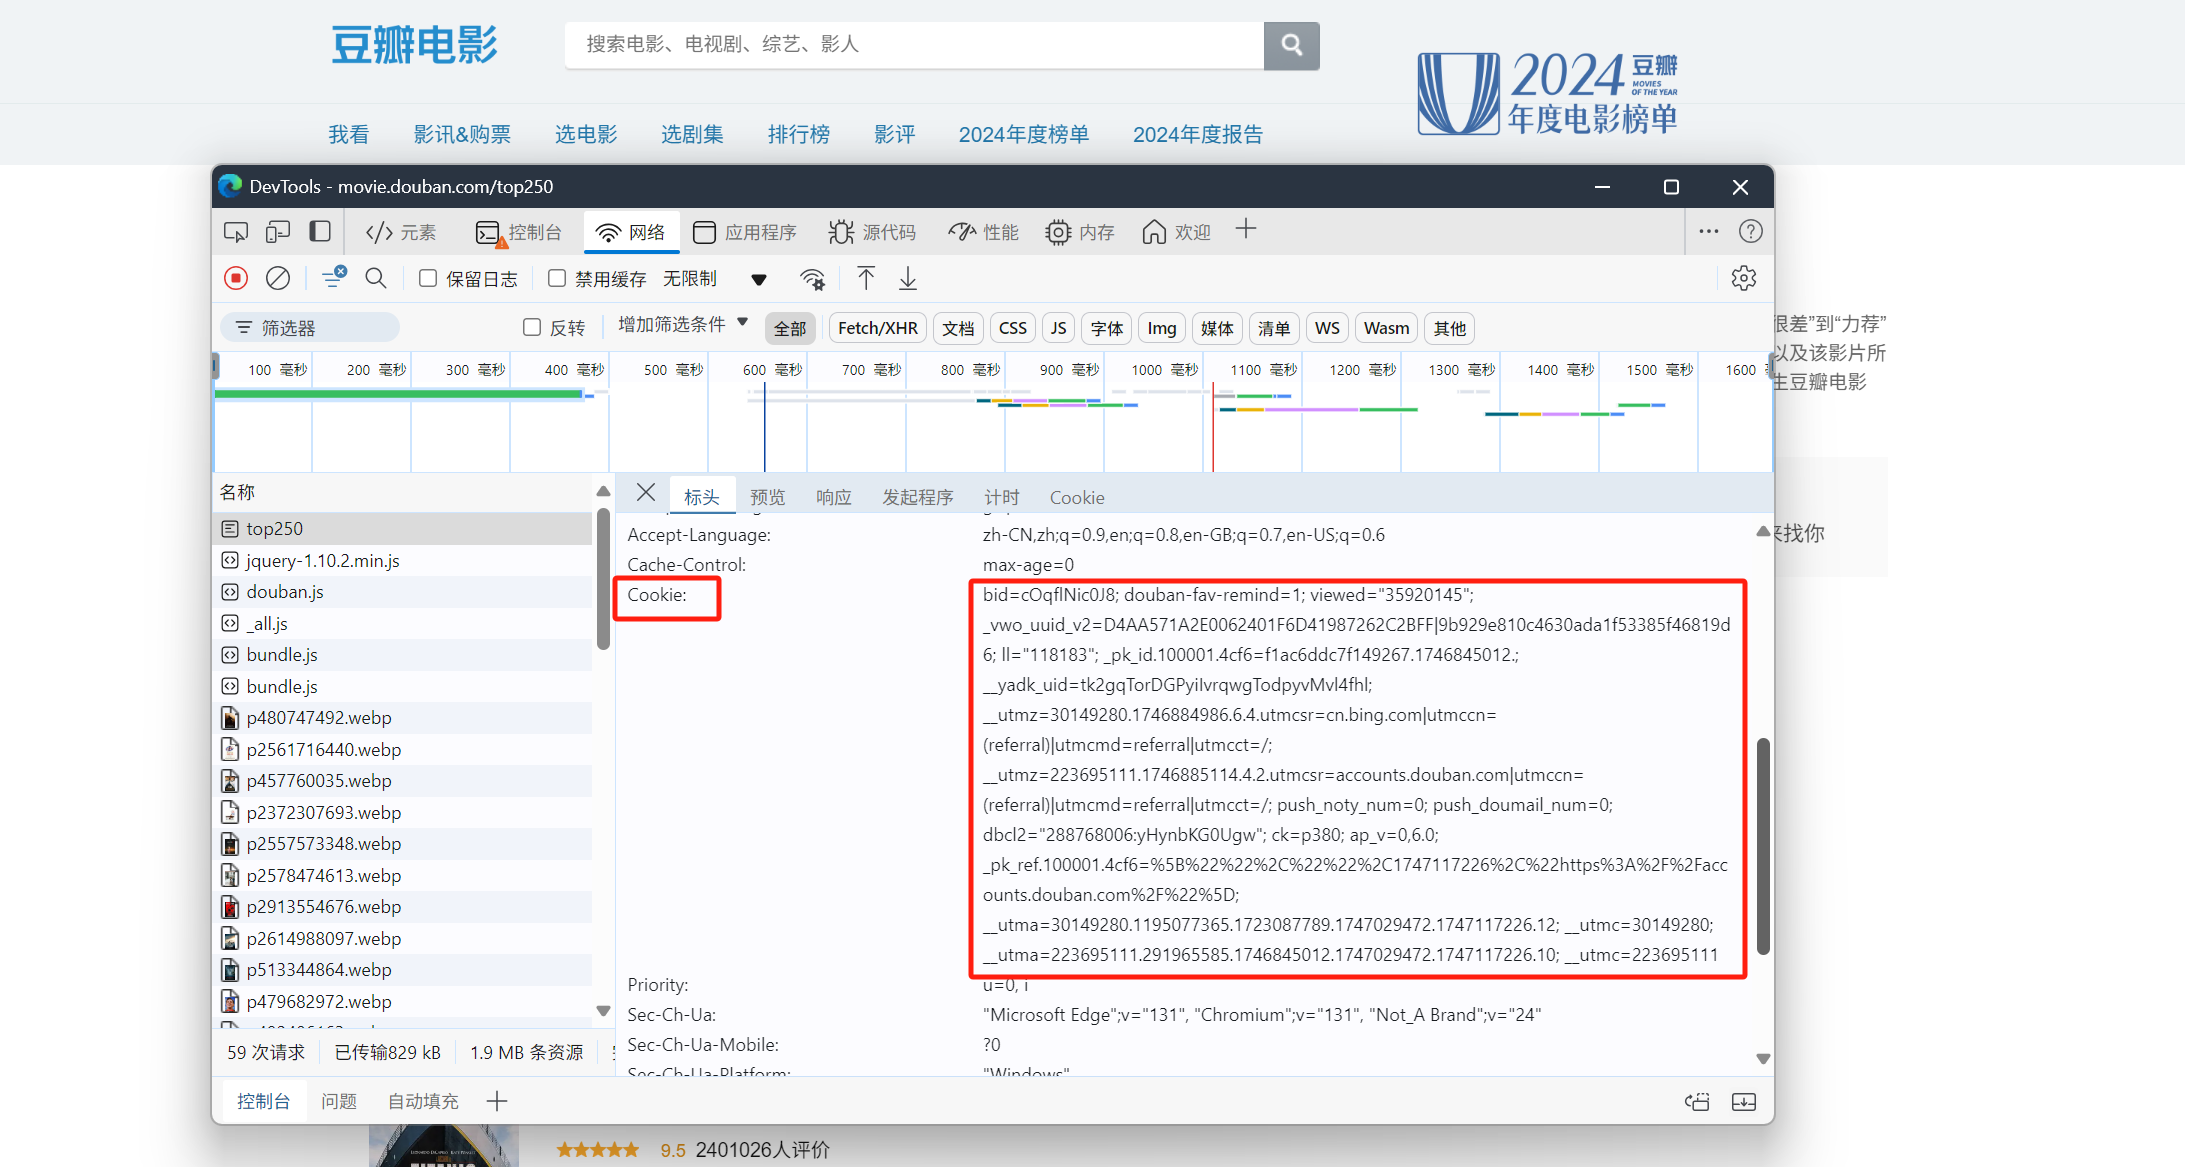
Task: Clear the network log
Action: pos(278,278)
